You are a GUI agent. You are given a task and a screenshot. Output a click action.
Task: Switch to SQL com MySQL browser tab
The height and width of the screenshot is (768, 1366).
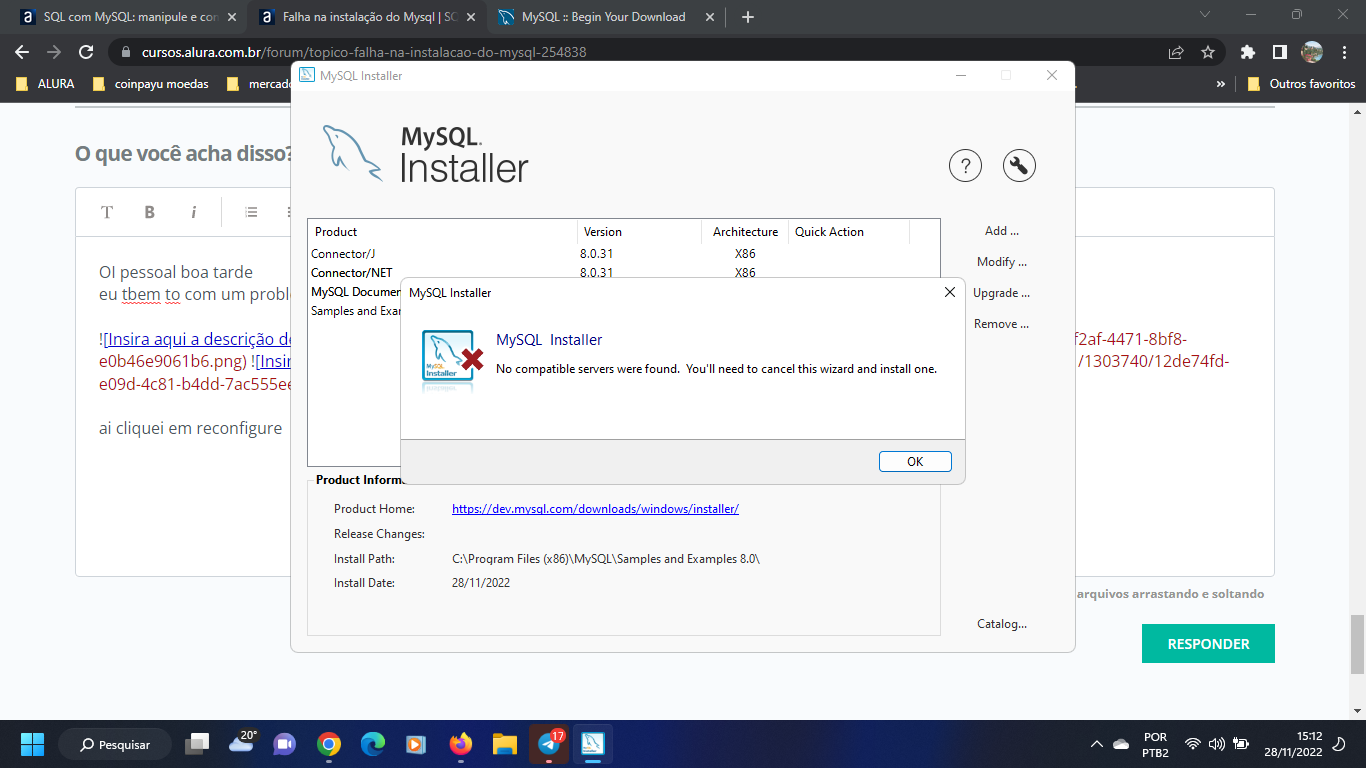[x=127, y=17]
